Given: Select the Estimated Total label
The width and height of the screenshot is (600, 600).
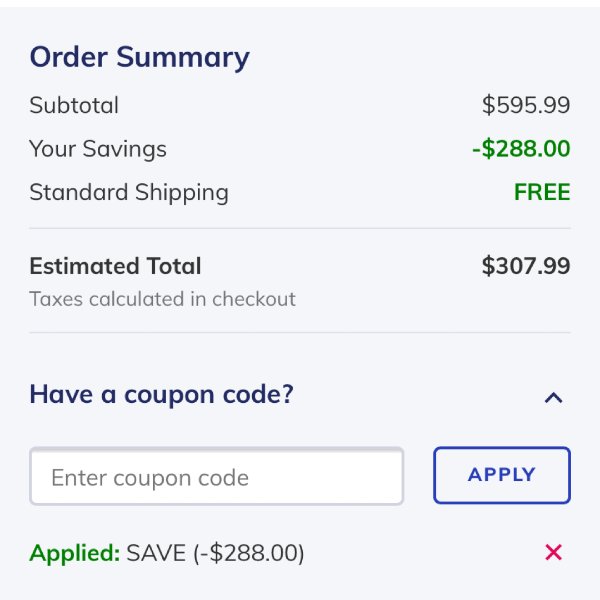Looking at the screenshot, I should click(x=115, y=266).
